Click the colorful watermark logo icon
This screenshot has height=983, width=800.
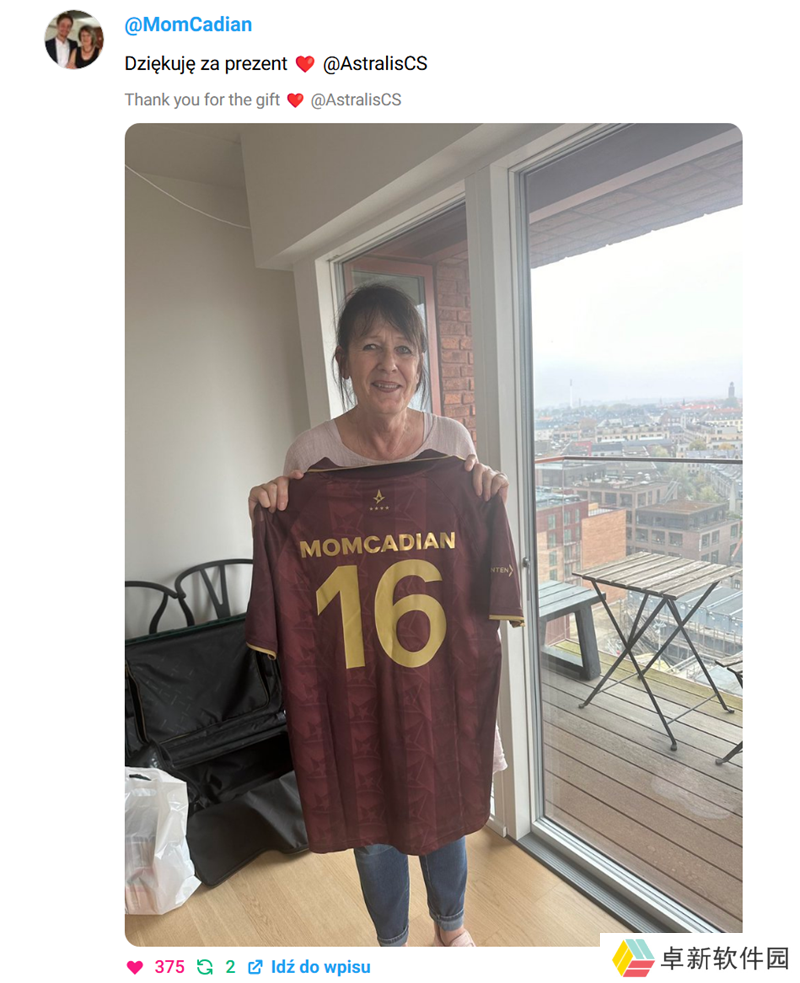coord(633,958)
